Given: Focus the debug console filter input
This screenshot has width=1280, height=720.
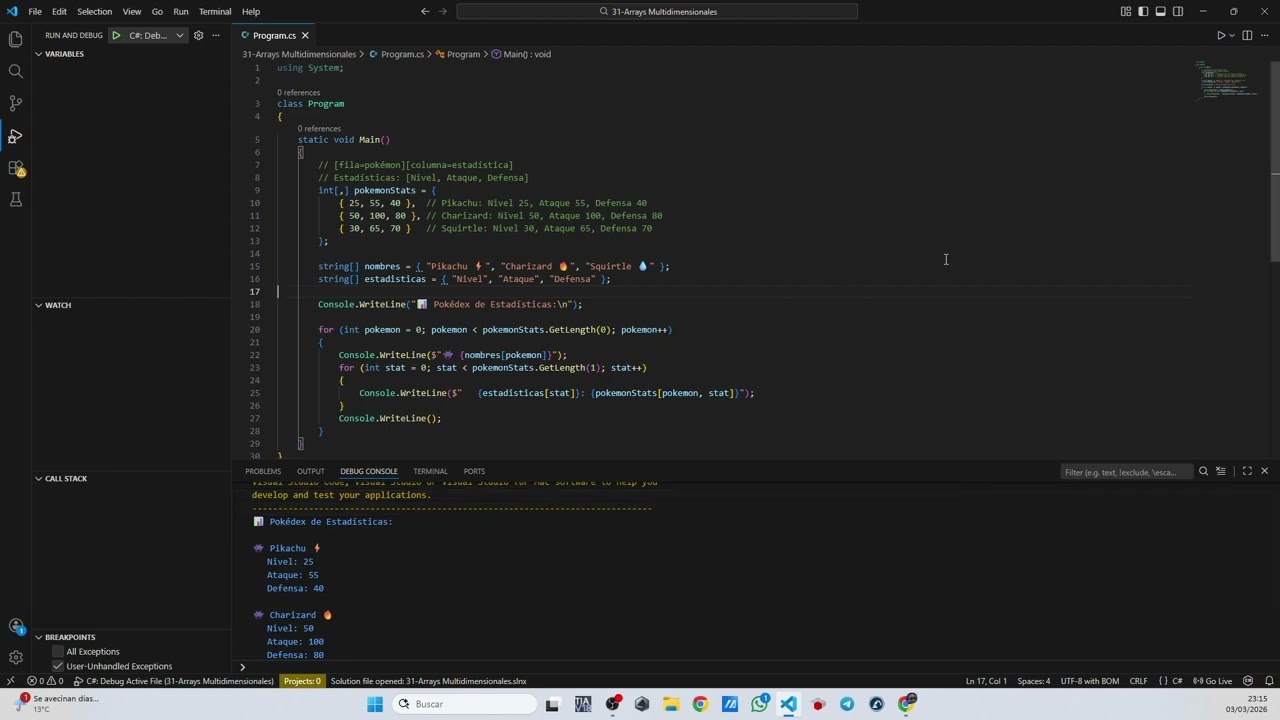Looking at the screenshot, I should coord(1125,471).
